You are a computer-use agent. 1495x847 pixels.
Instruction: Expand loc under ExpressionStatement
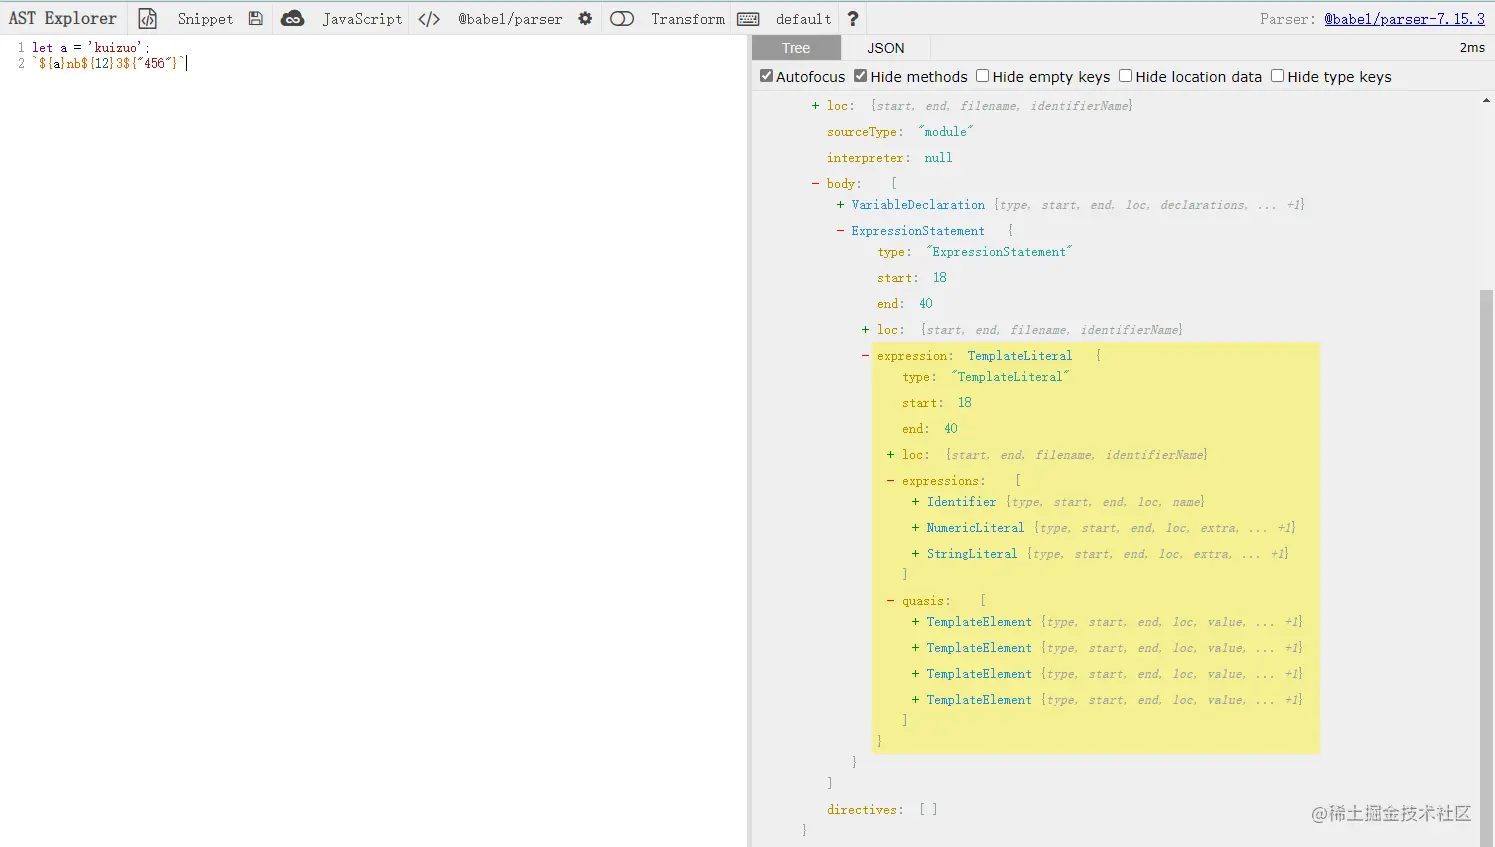pyautogui.click(x=865, y=329)
